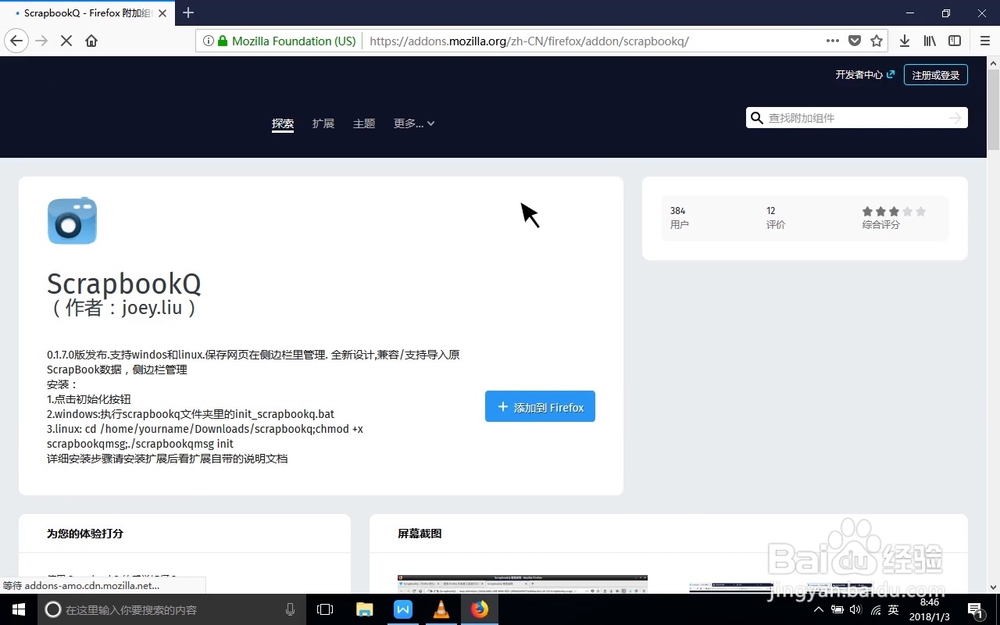Click 添加到 Firefox button
1000x625 pixels.
tap(540, 406)
